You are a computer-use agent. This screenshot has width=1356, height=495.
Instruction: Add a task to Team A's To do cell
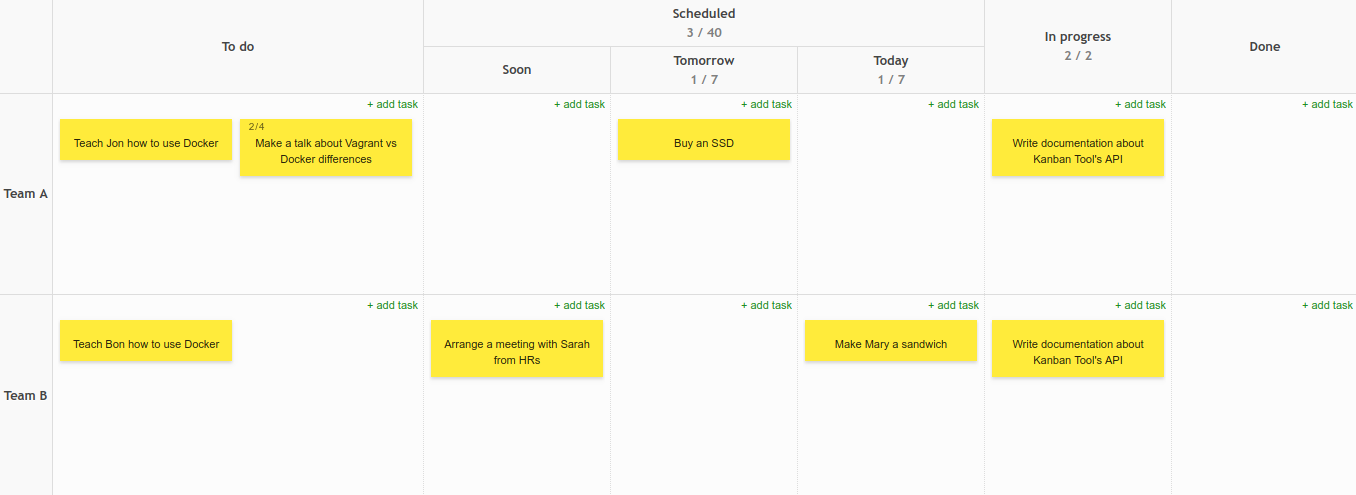click(392, 104)
